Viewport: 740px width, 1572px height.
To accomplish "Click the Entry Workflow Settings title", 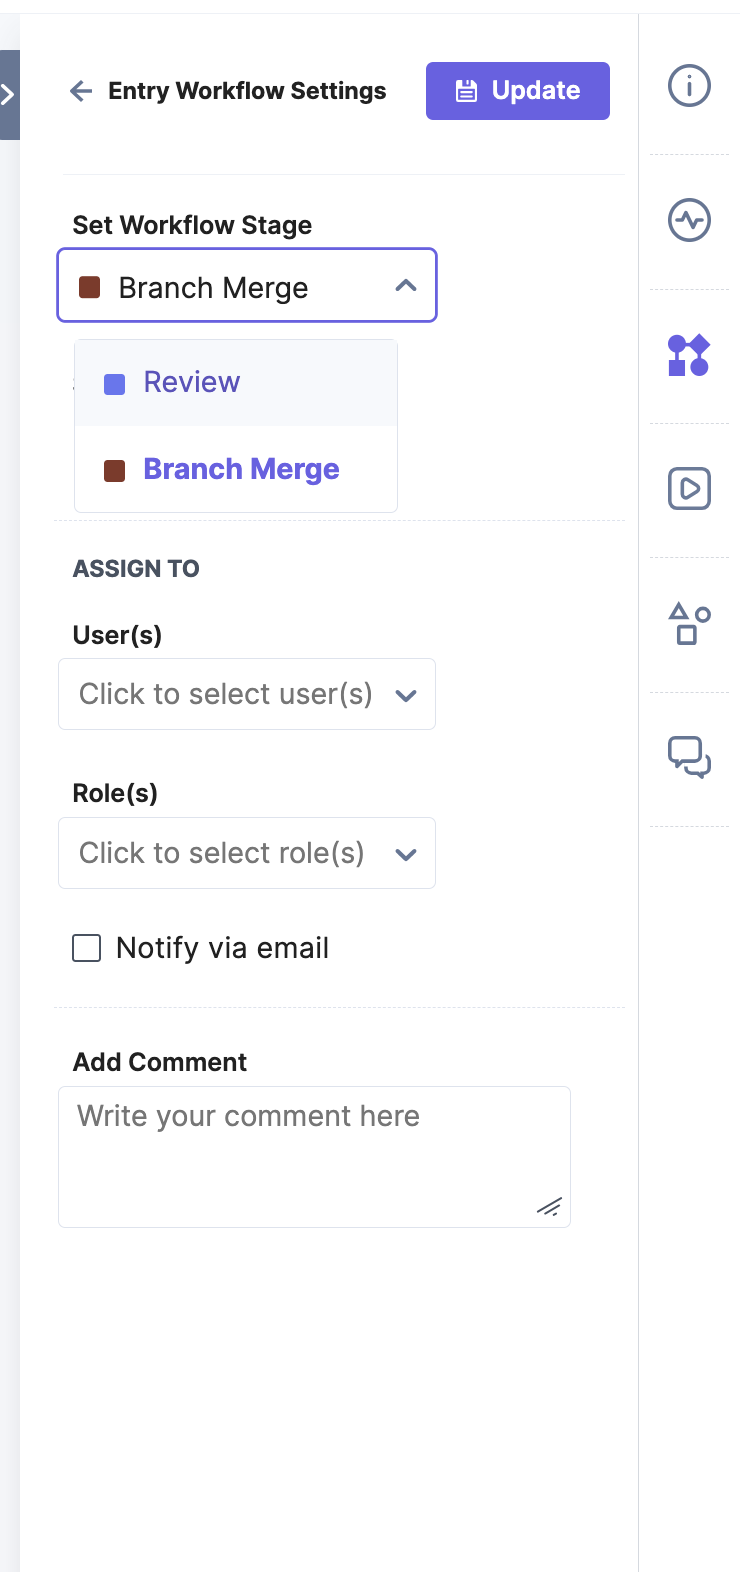I will [247, 91].
